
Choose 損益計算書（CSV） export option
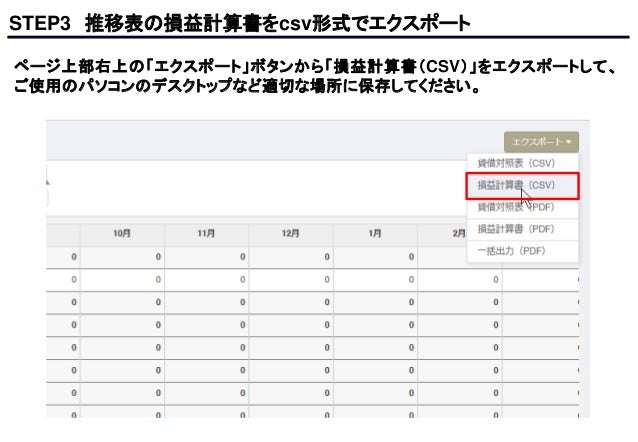[x=522, y=186]
